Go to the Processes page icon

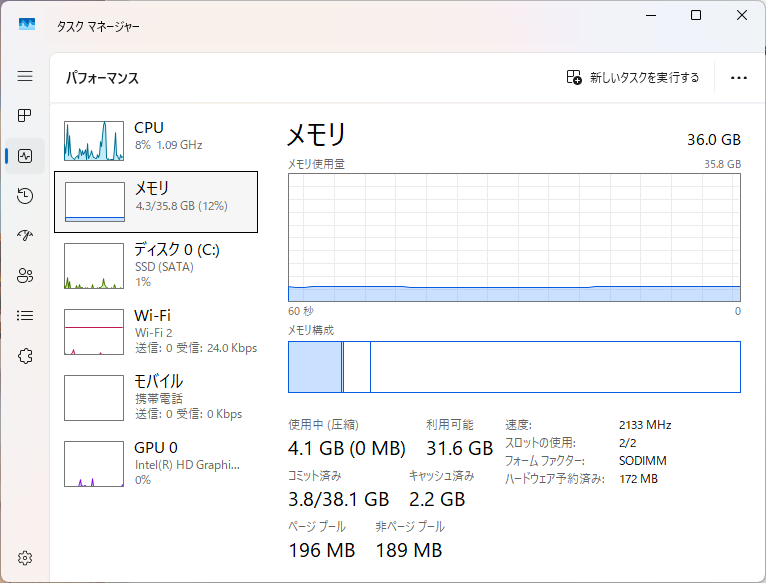(25, 116)
